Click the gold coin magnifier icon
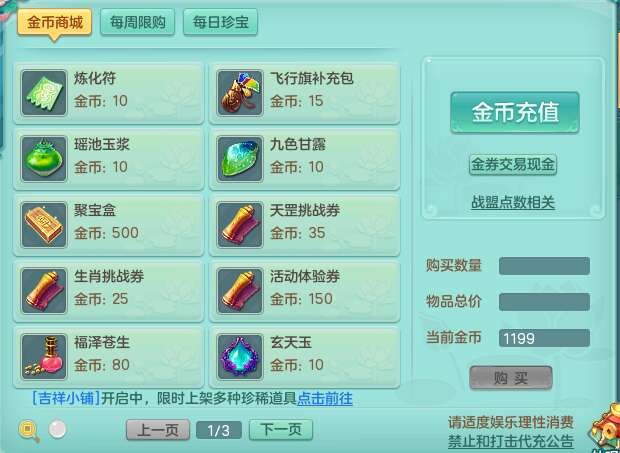The width and height of the screenshot is (620, 453). [x=29, y=430]
